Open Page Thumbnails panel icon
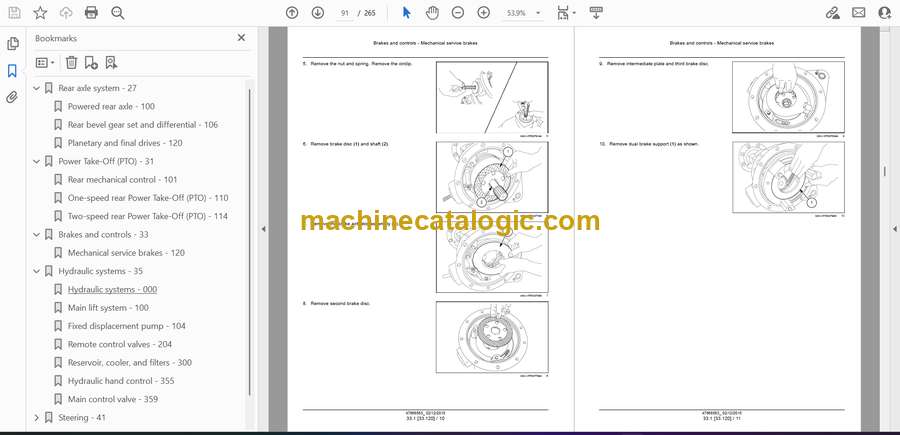The image size is (900, 435). [x=12, y=44]
